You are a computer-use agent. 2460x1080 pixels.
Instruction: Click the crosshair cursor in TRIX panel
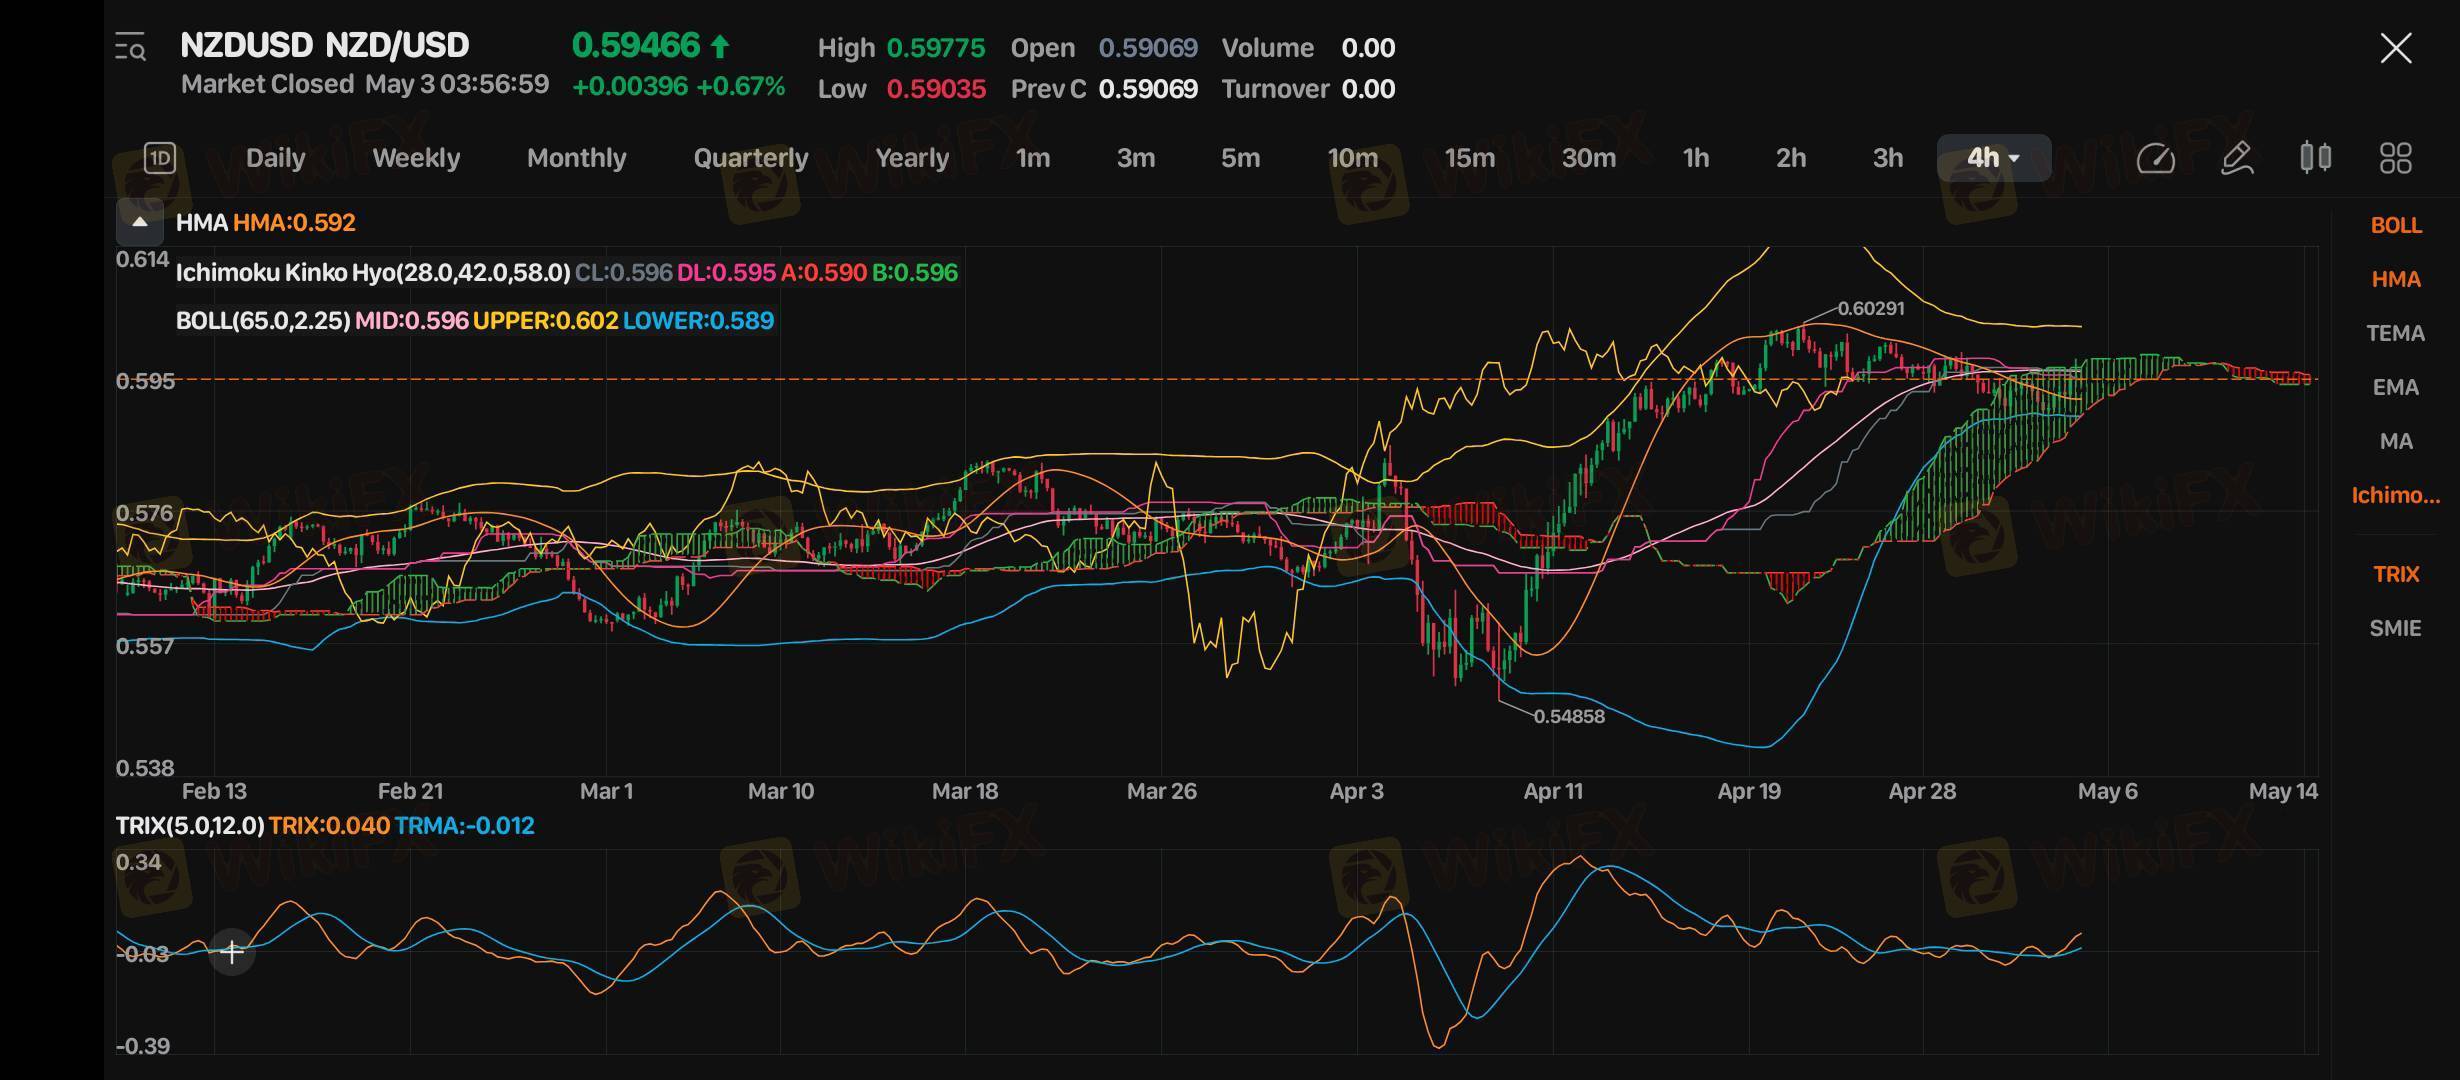tap(232, 952)
